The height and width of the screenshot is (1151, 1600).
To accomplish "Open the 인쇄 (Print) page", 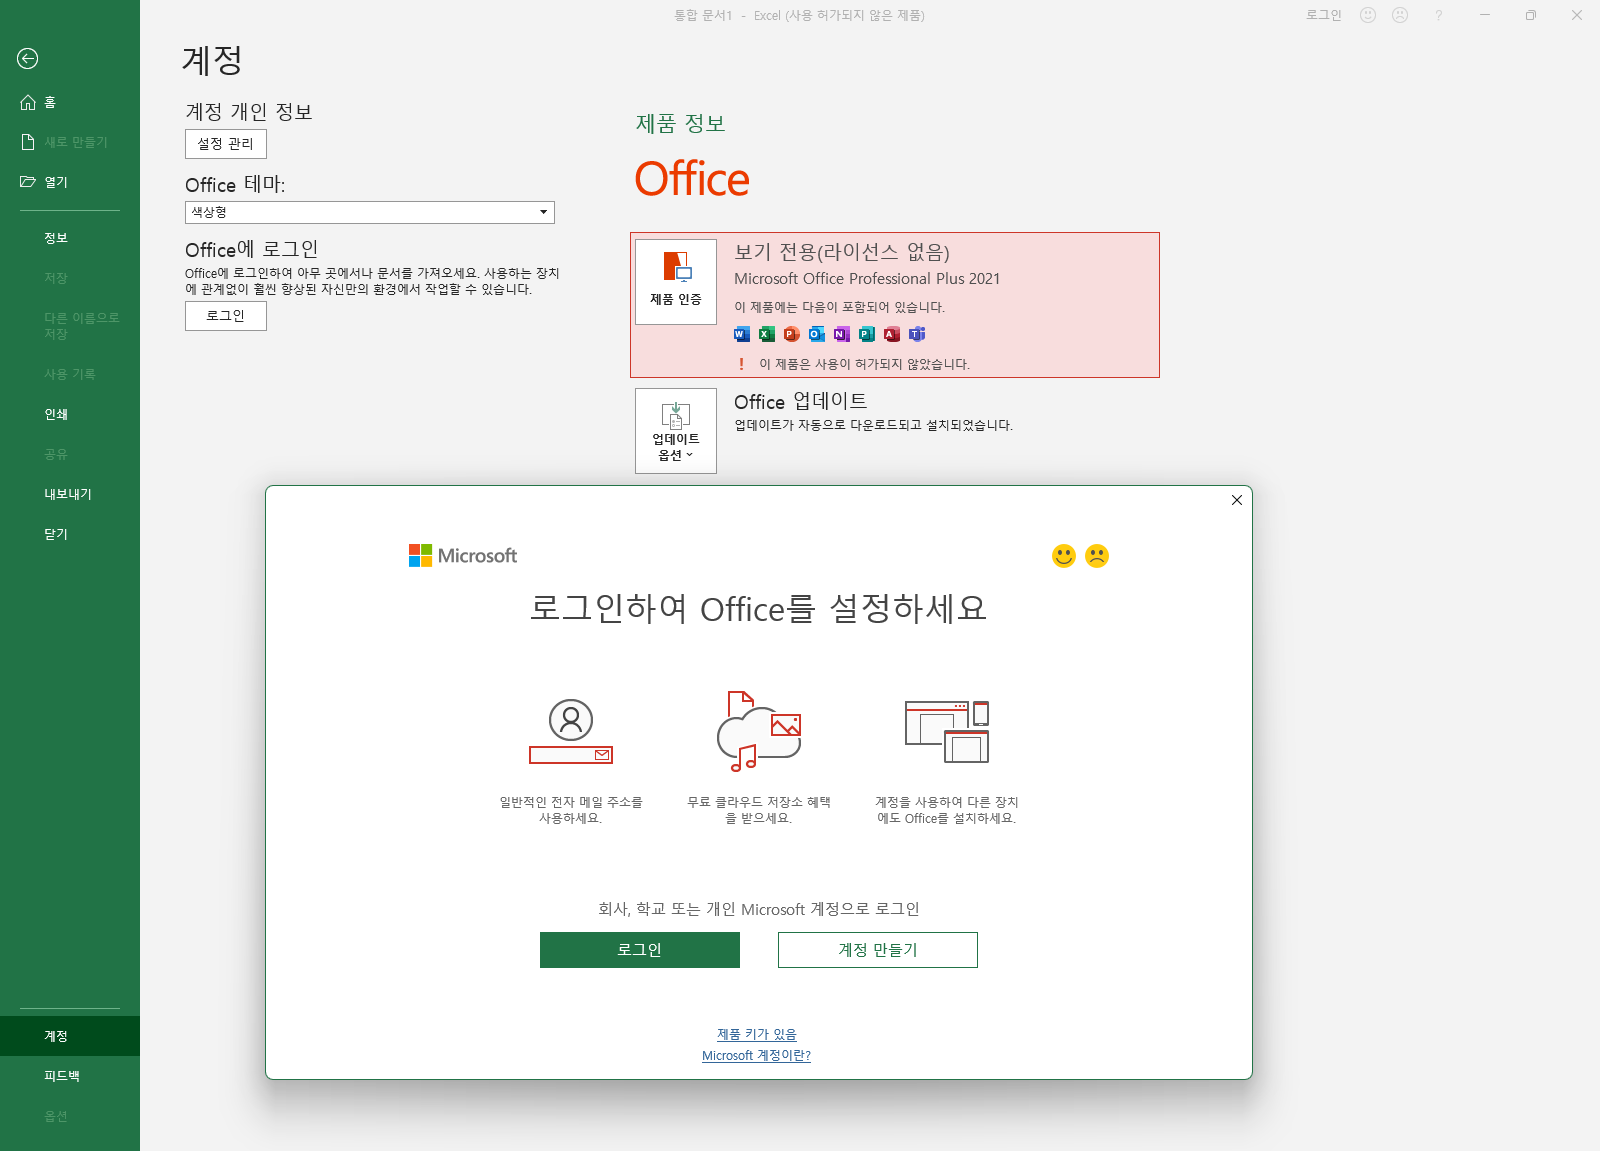I will pos(70,414).
